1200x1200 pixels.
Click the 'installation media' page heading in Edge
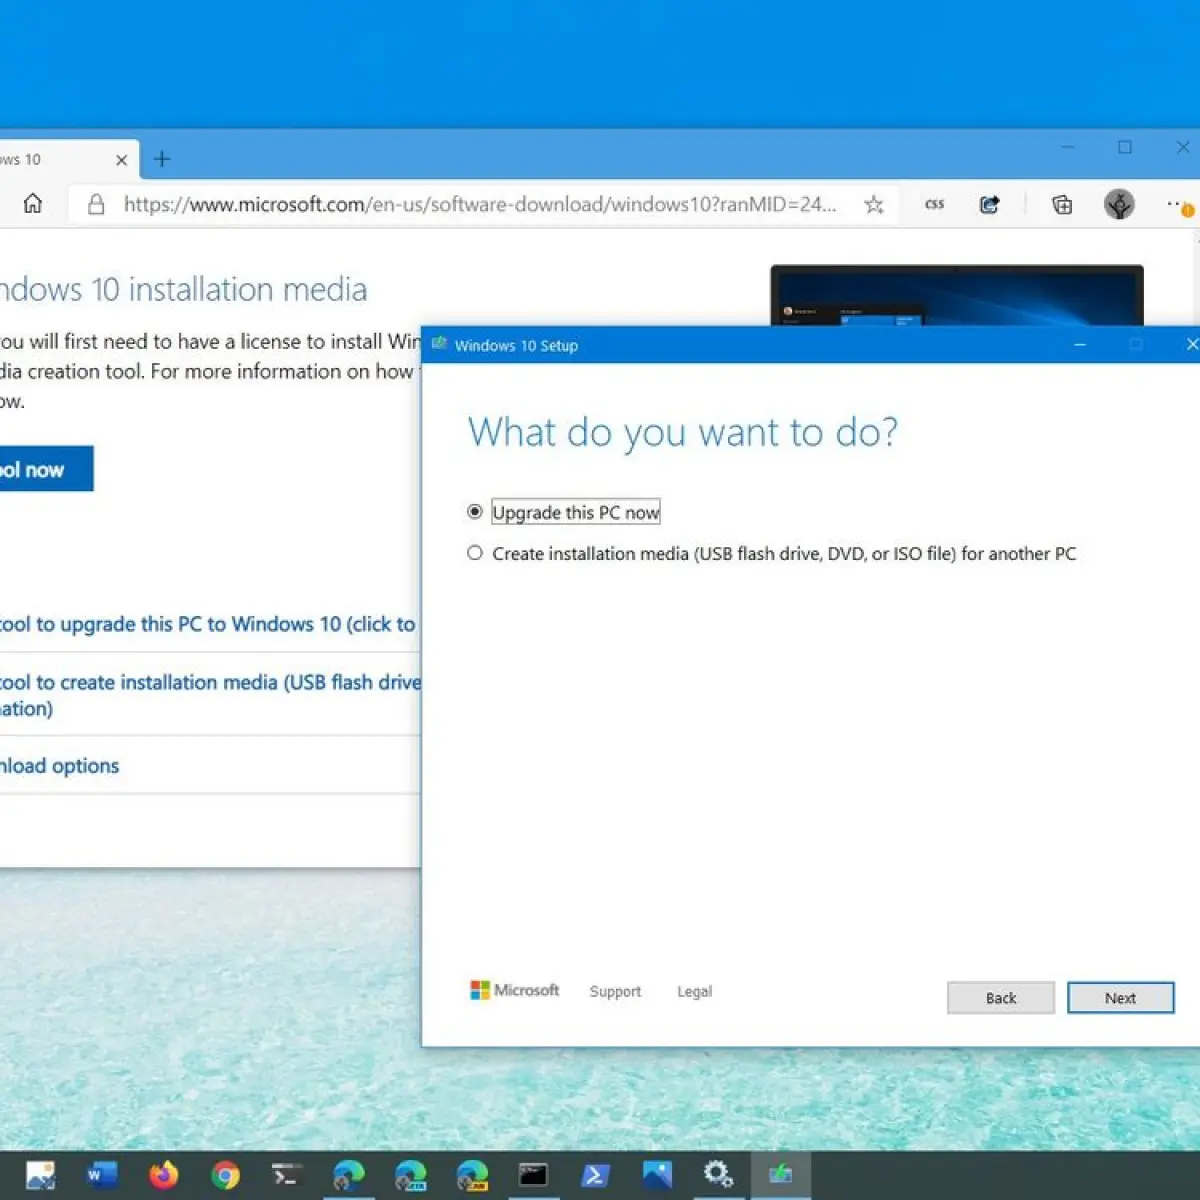(x=248, y=290)
